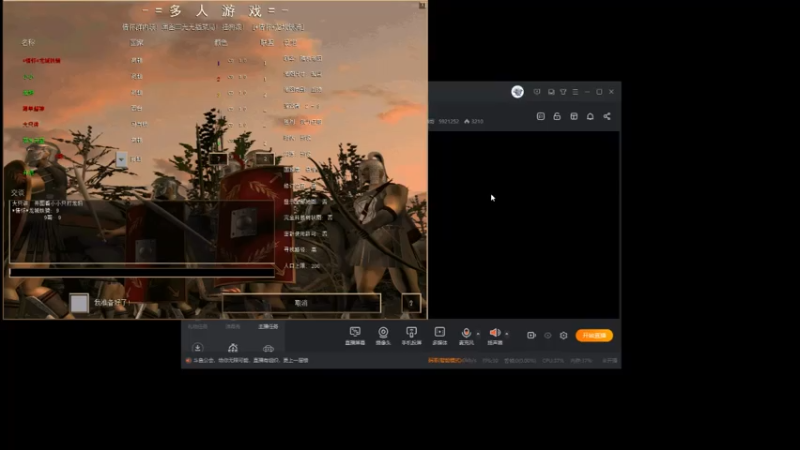Viewport: 800px width, 450px height.
Task: Click the memory usage readout
Action: tap(581, 360)
